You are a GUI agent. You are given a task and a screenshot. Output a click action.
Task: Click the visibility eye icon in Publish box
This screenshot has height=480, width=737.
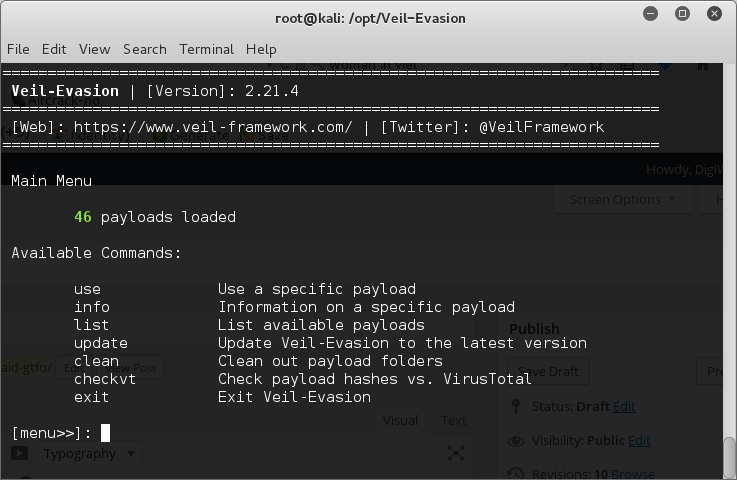[516, 441]
